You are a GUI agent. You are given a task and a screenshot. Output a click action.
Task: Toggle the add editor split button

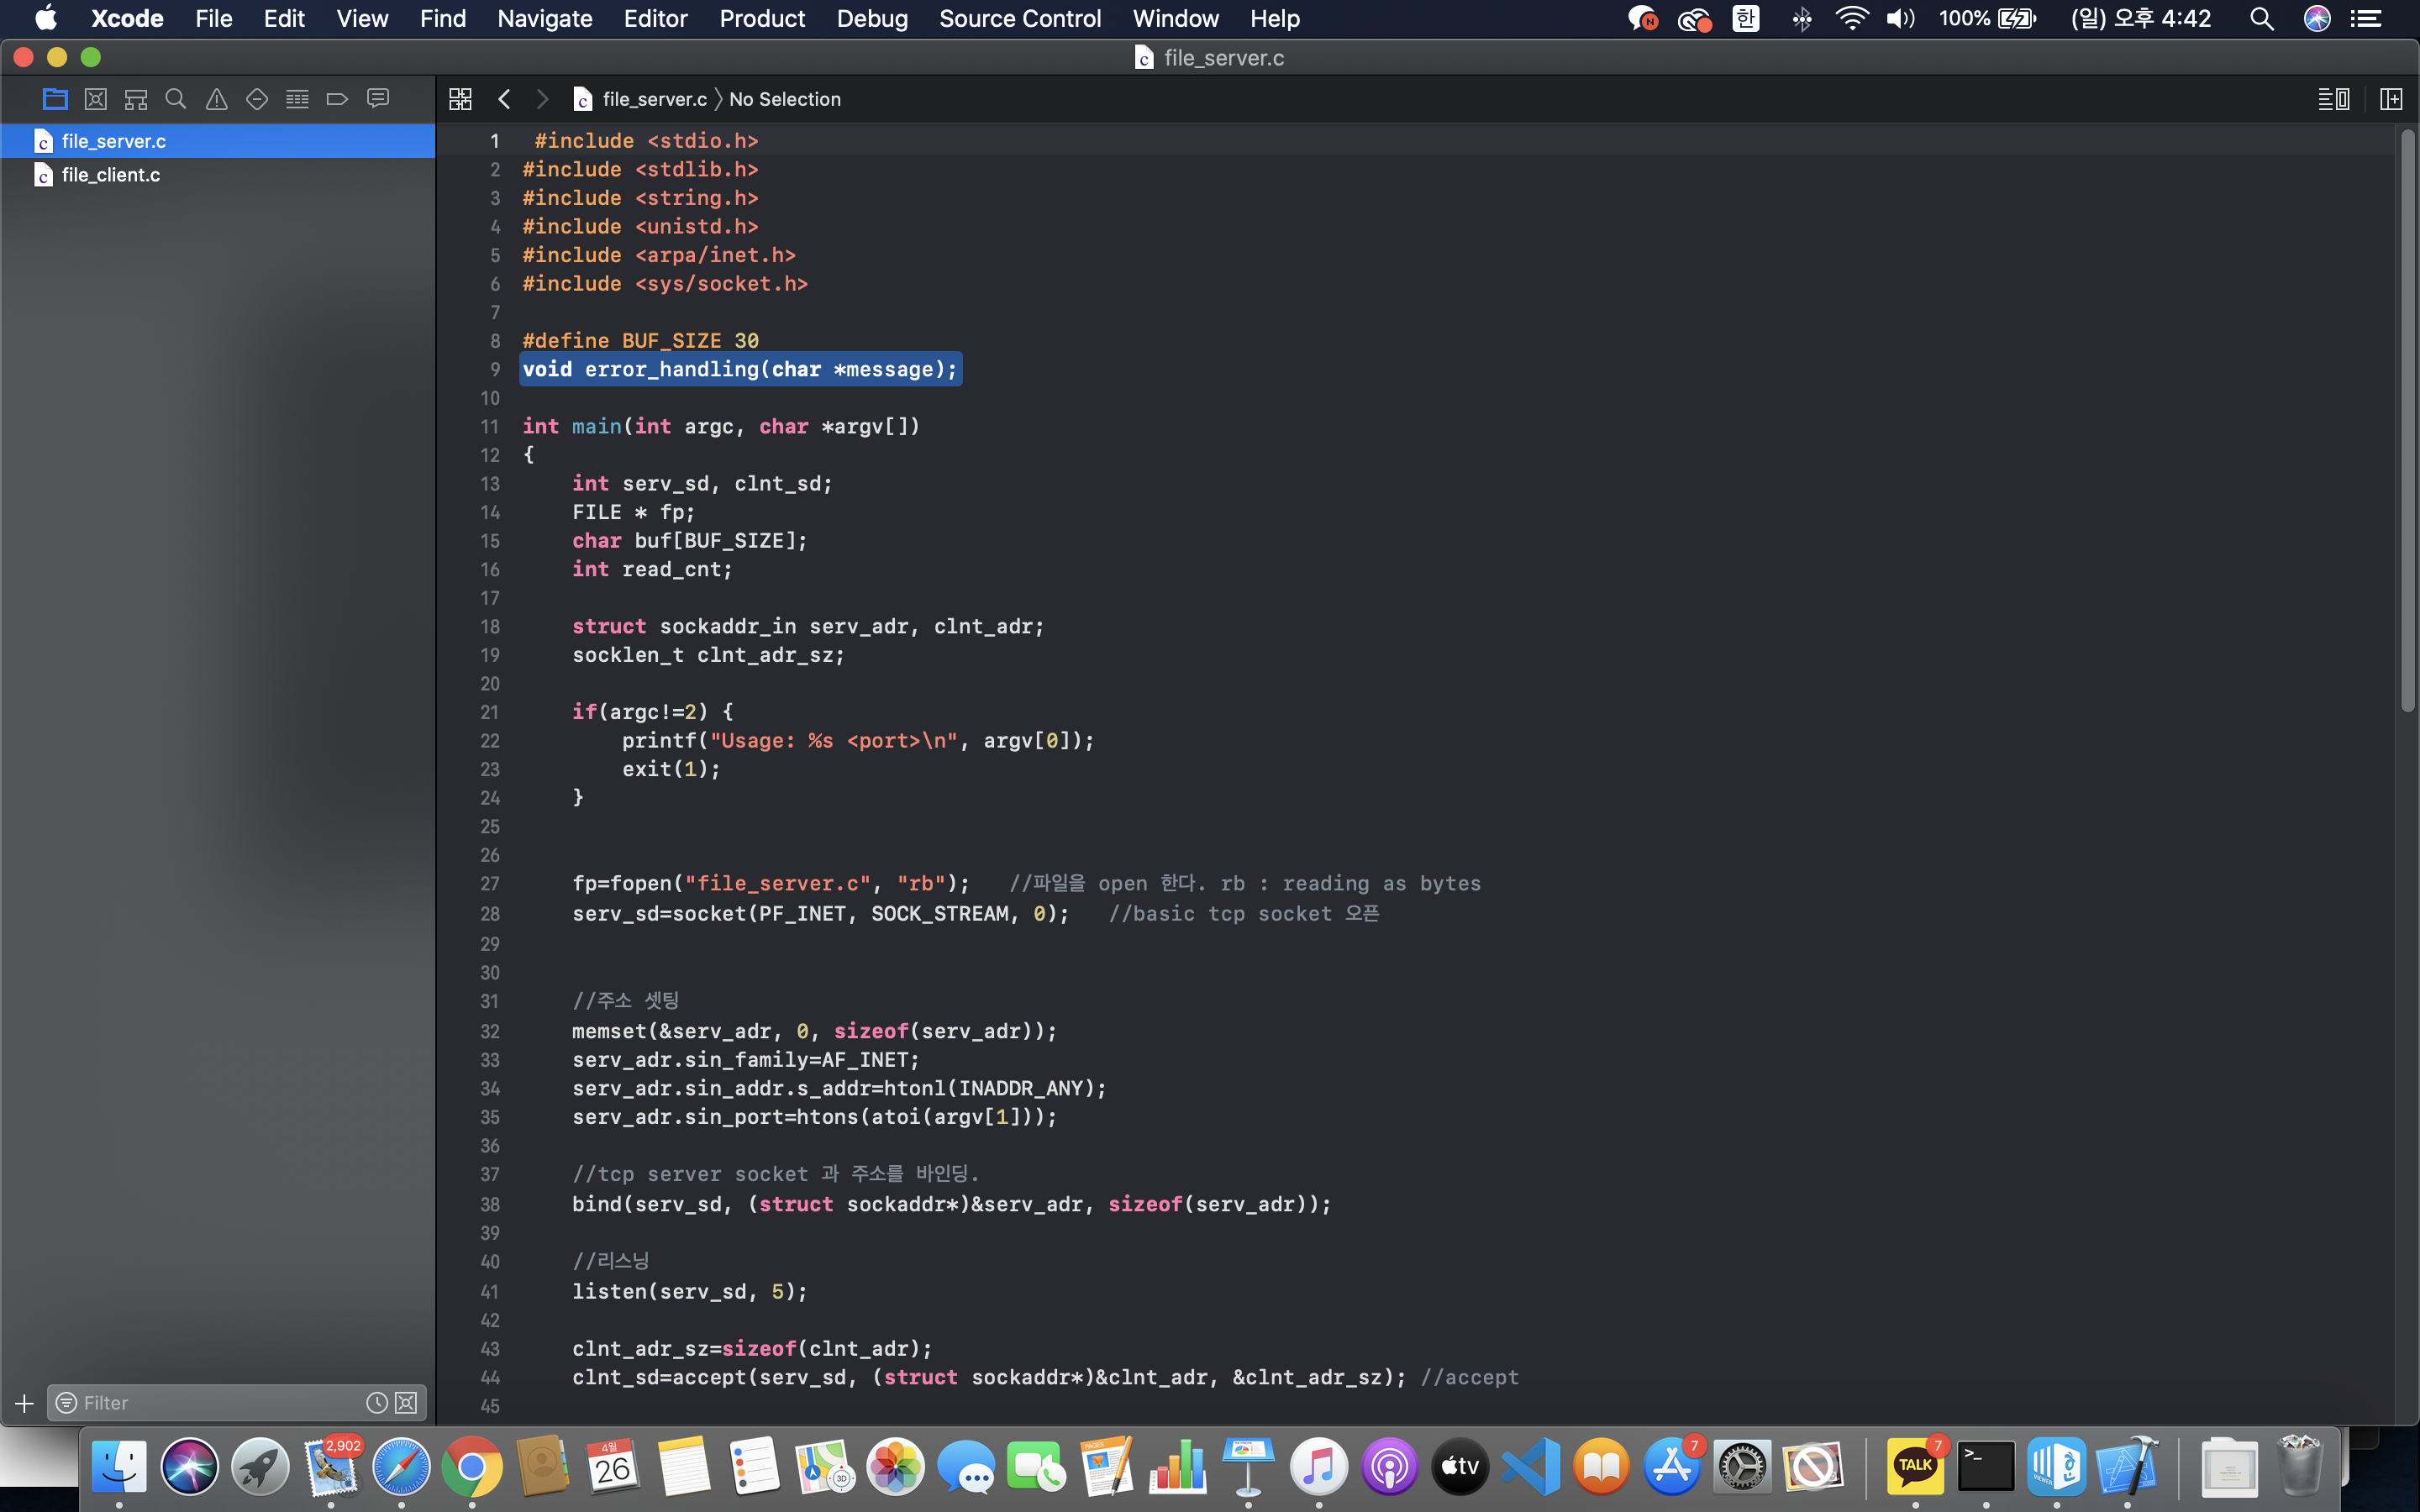click(2391, 99)
